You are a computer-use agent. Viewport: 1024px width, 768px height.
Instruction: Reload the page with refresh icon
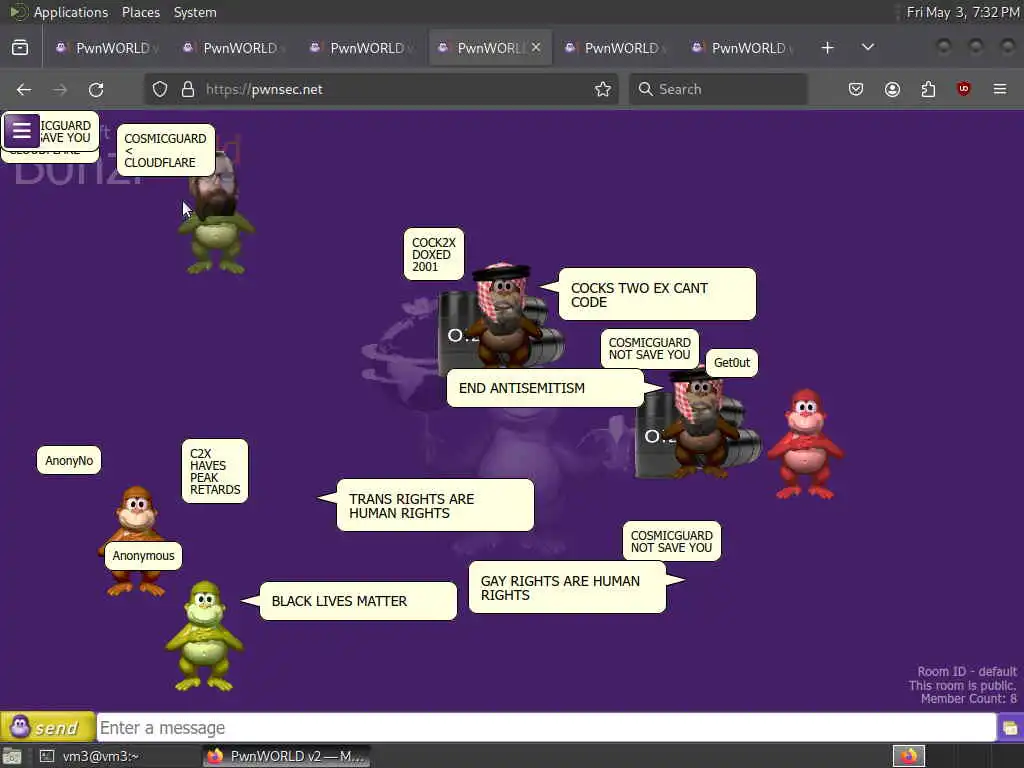96,89
